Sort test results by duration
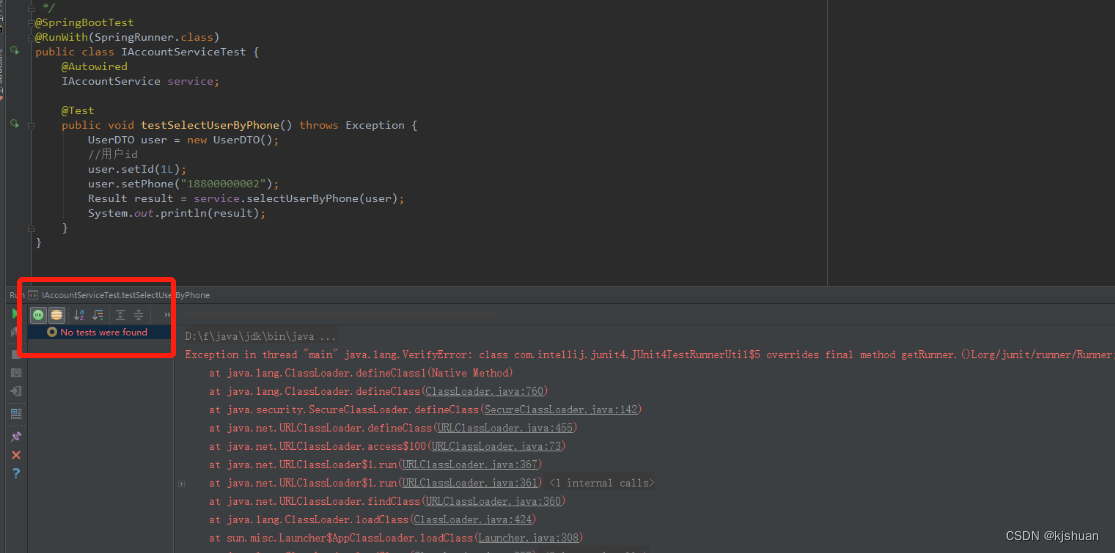This screenshot has width=1115, height=553. [98, 315]
